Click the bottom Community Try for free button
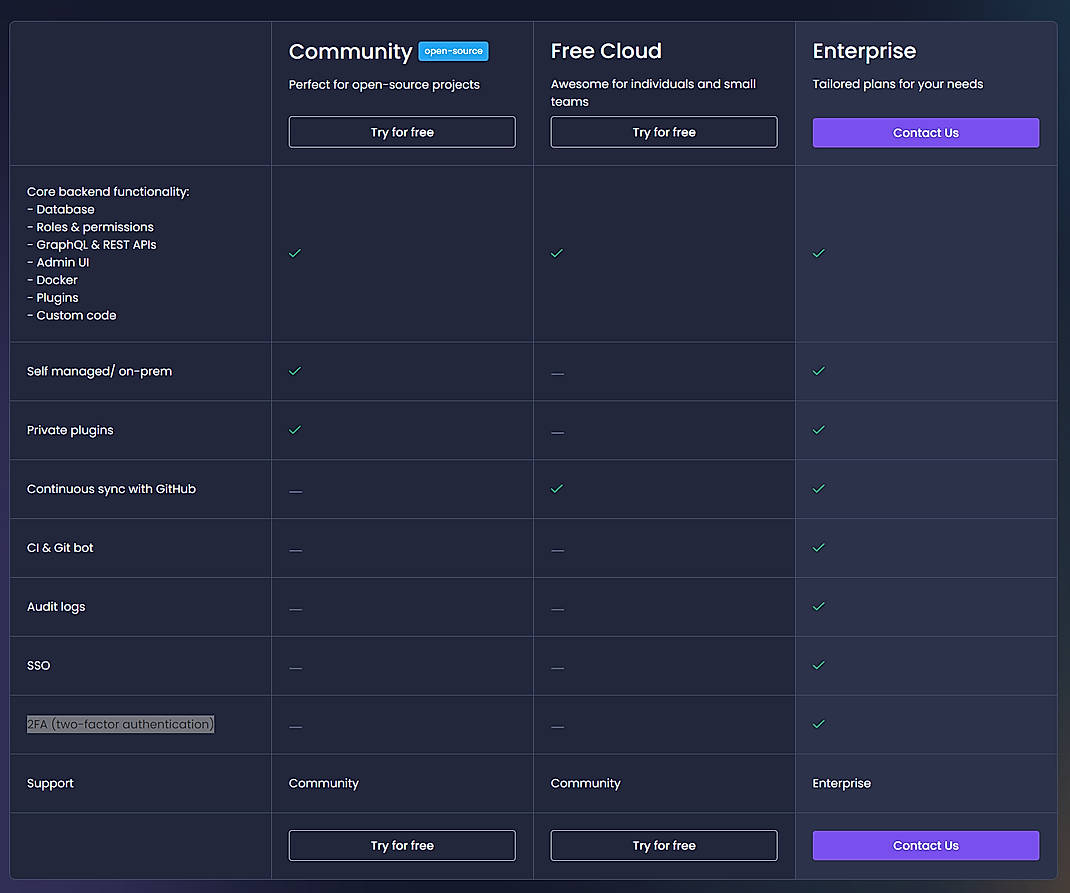Image resolution: width=1070 pixels, height=893 pixels. [402, 845]
